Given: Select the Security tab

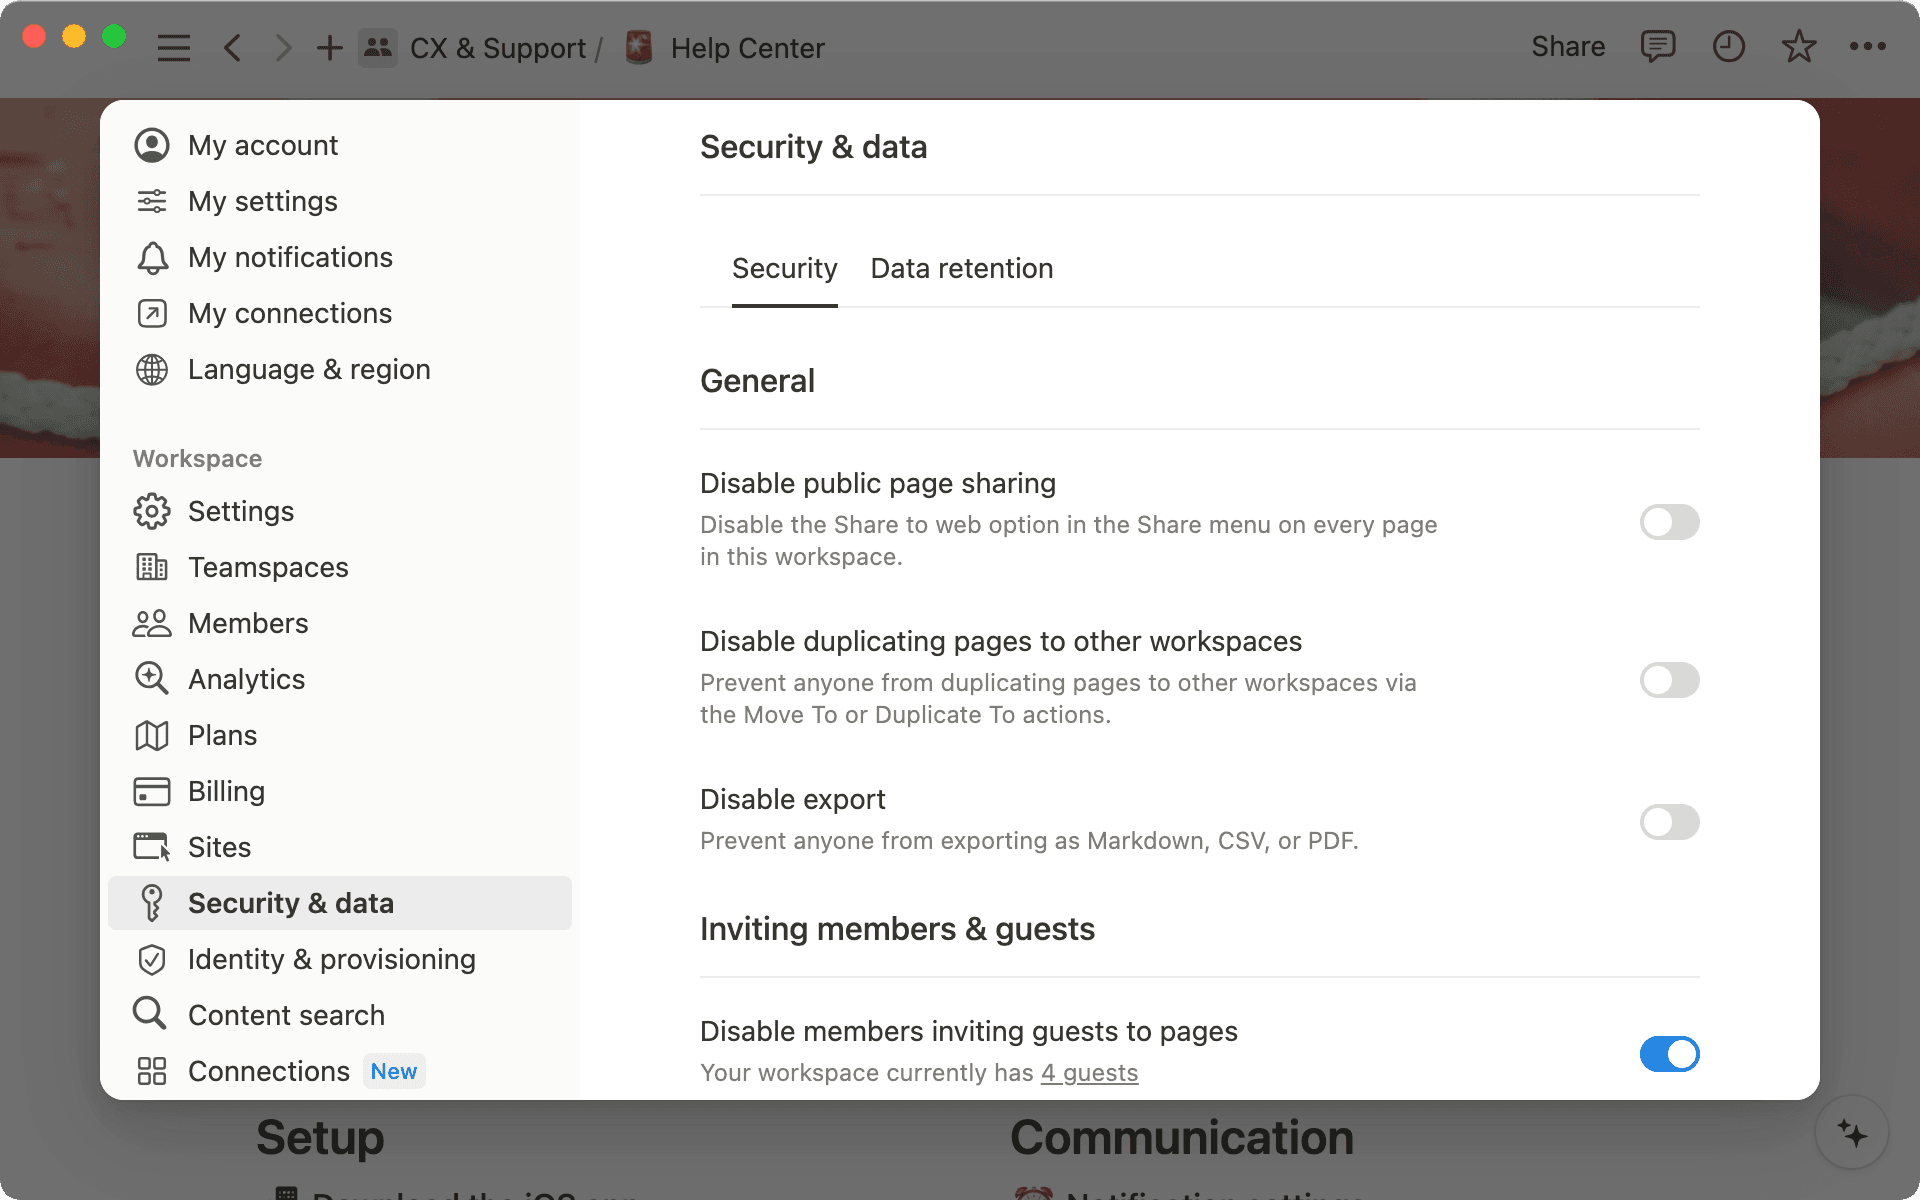Looking at the screenshot, I should click(784, 268).
